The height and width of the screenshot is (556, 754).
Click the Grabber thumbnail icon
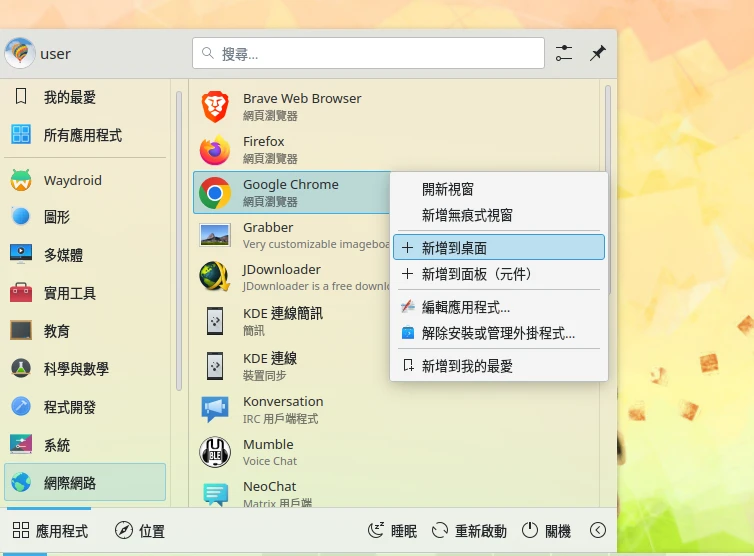point(215,236)
